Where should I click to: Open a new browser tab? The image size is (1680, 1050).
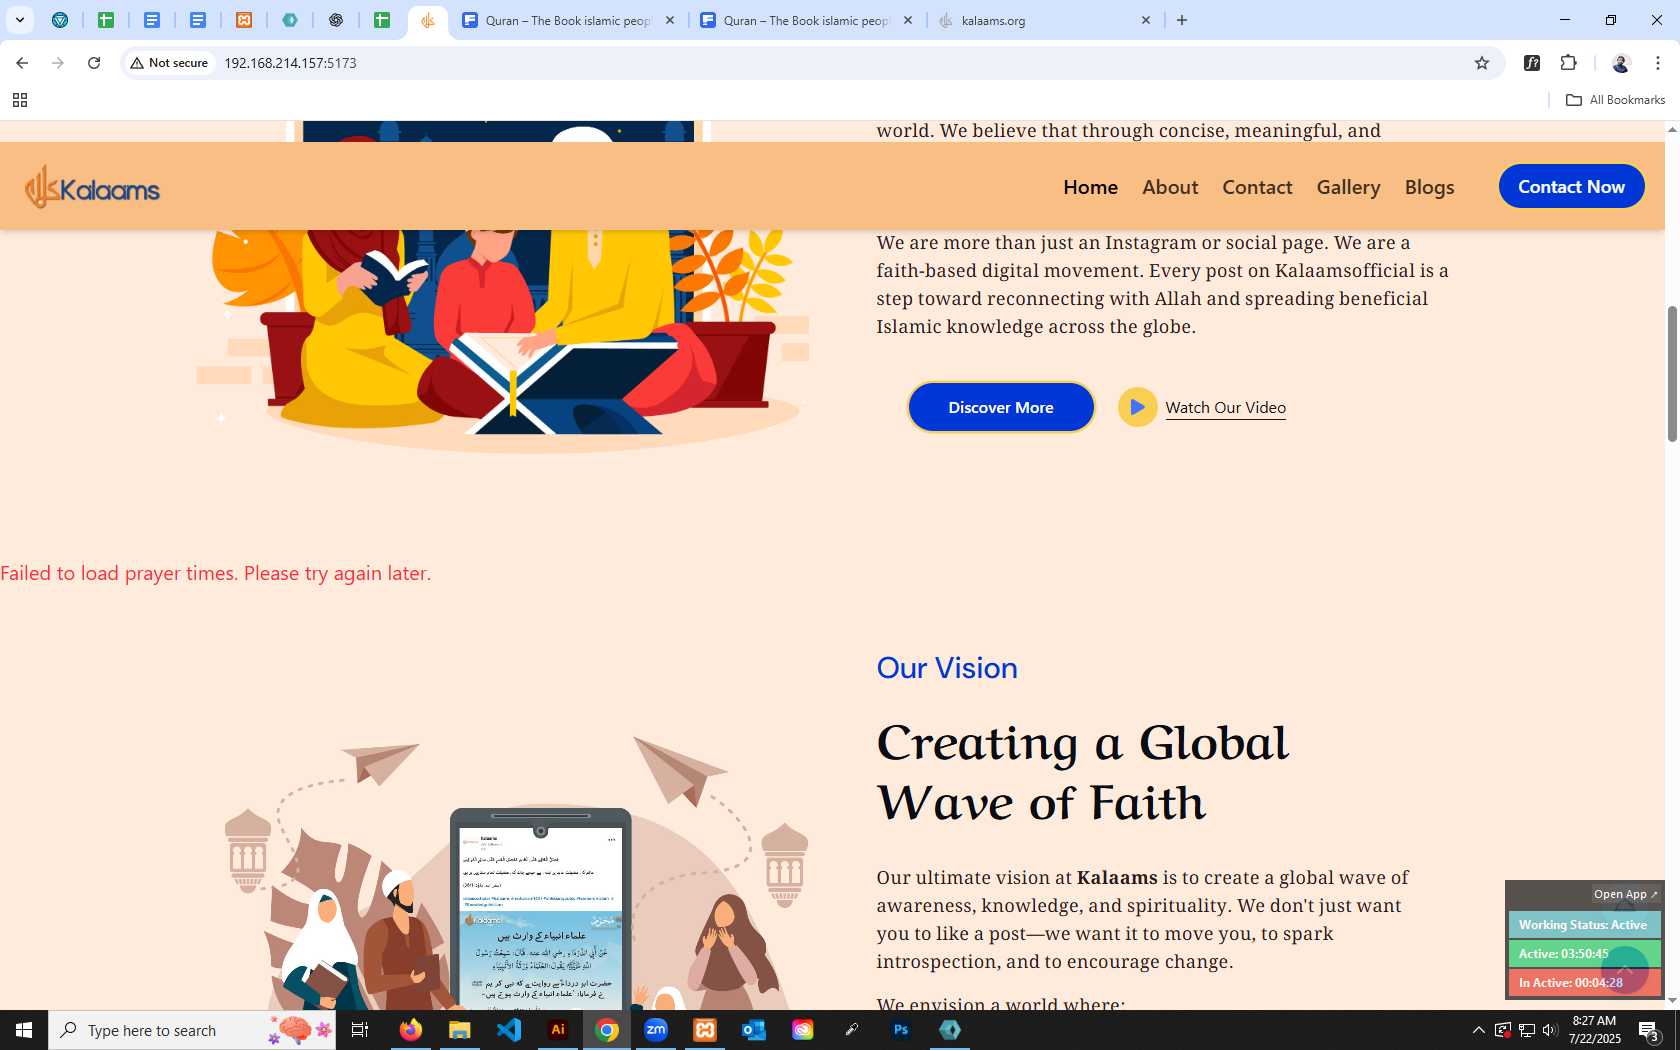1182,20
